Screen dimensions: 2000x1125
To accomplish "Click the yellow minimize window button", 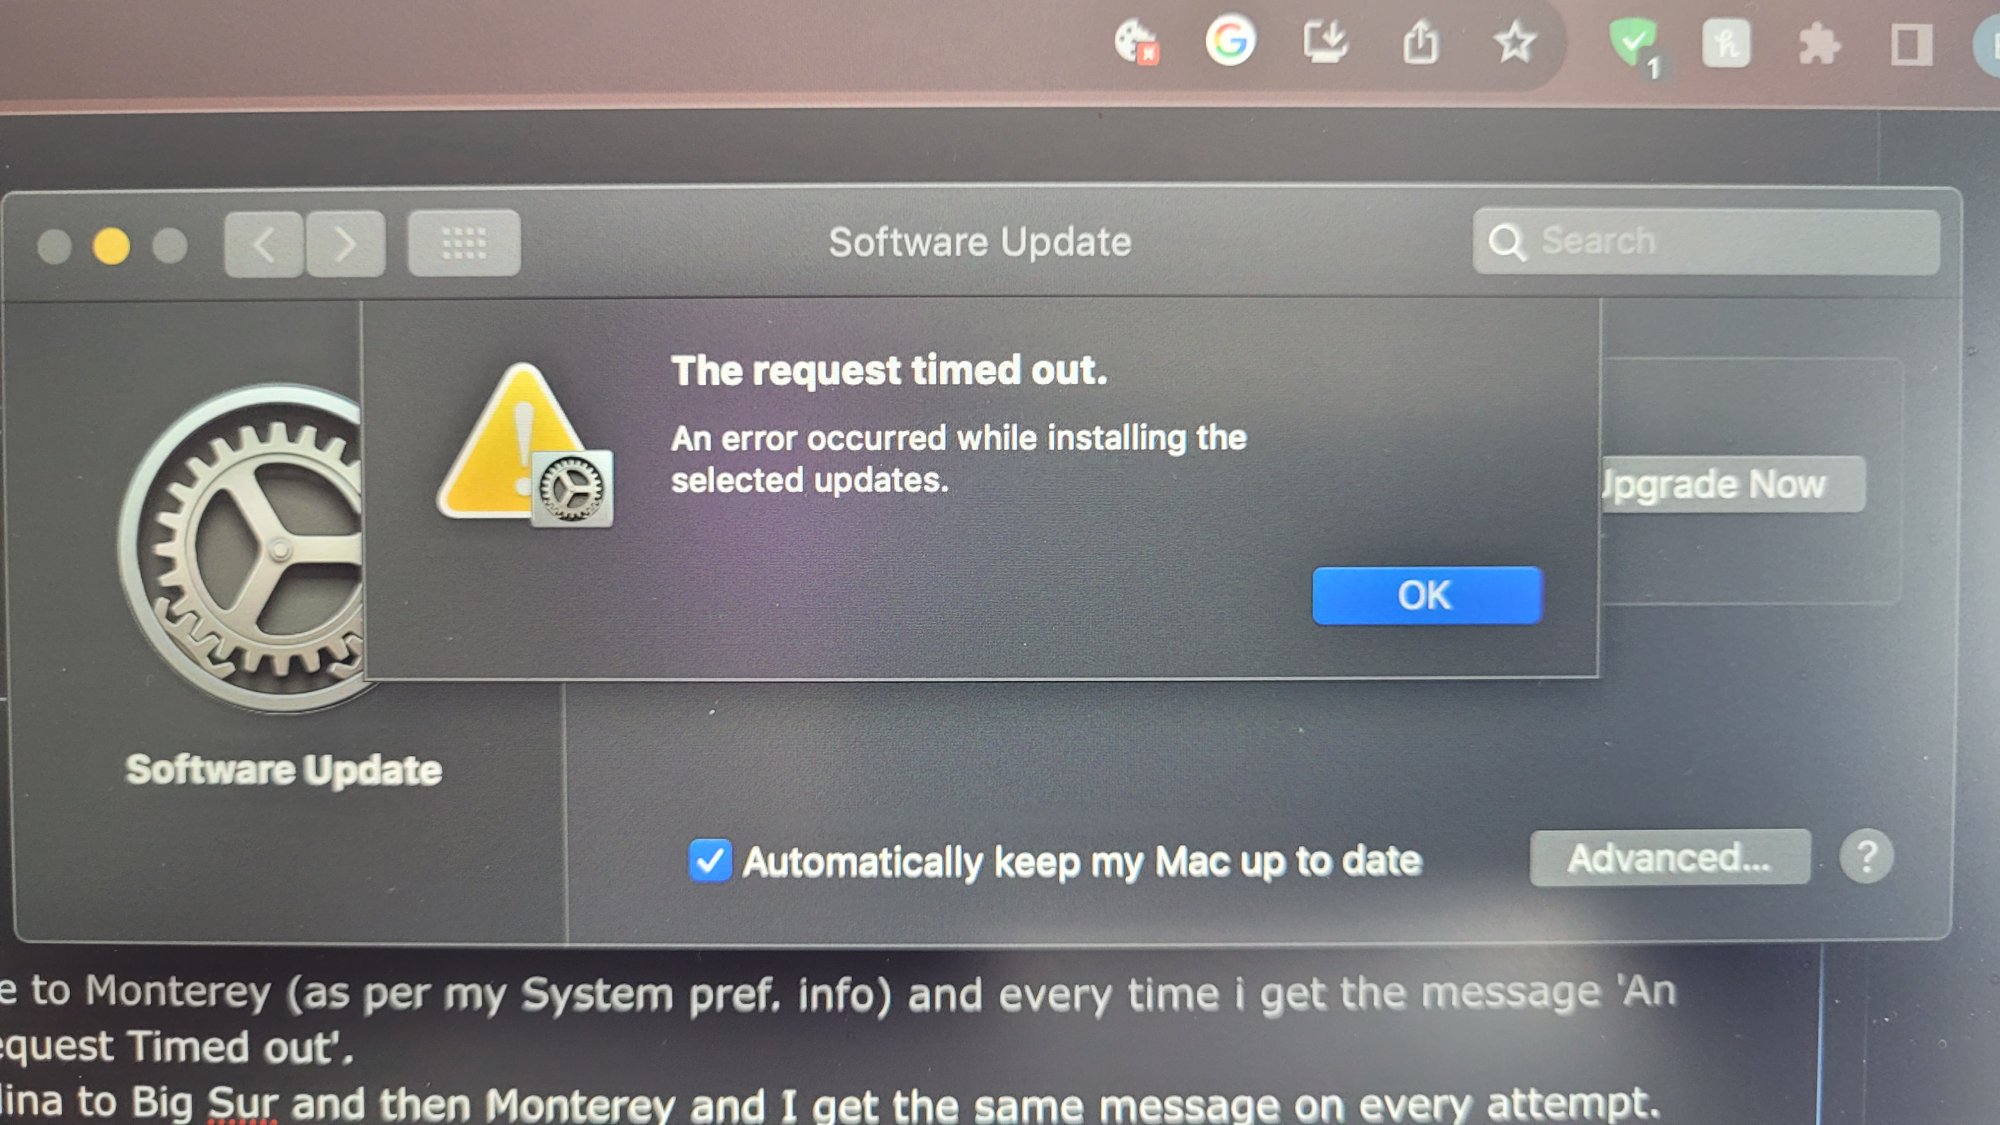I will pyautogui.click(x=111, y=246).
